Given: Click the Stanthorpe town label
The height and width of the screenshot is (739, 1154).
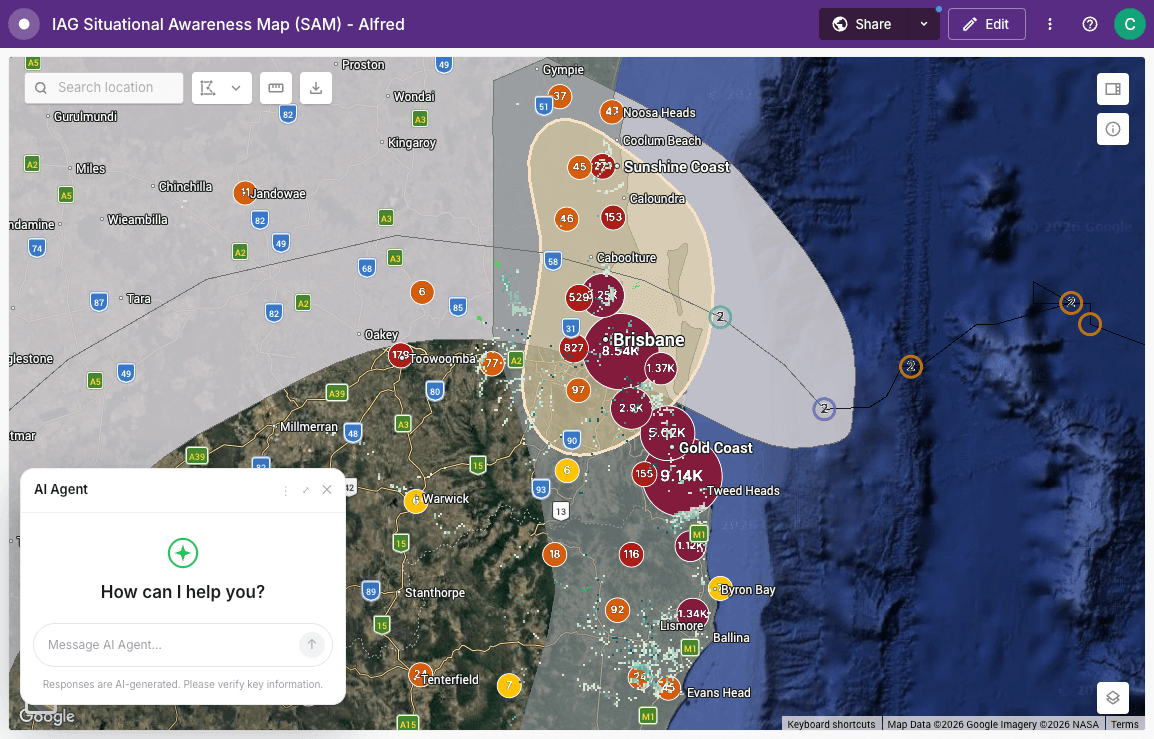Looking at the screenshot, I should (x=435, y=593).
